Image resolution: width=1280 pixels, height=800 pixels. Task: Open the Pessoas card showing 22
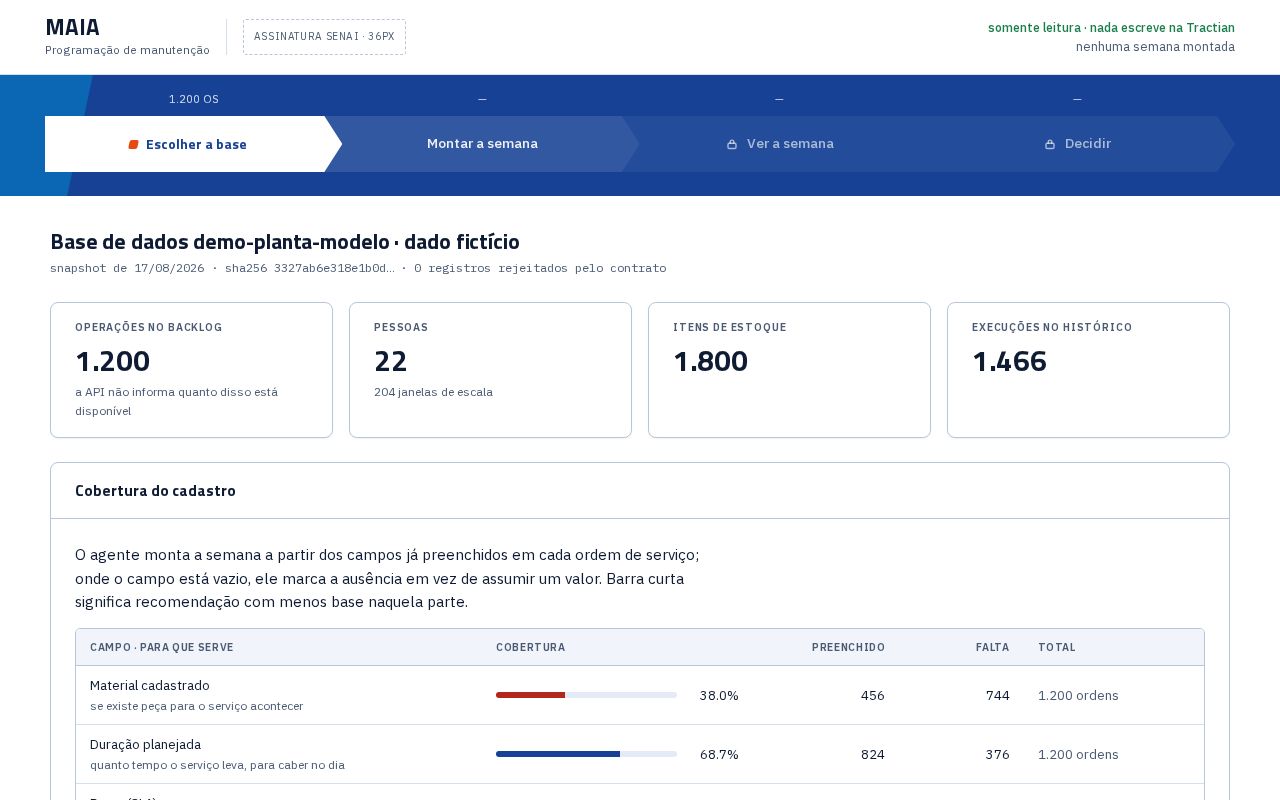tap(490, 370)
